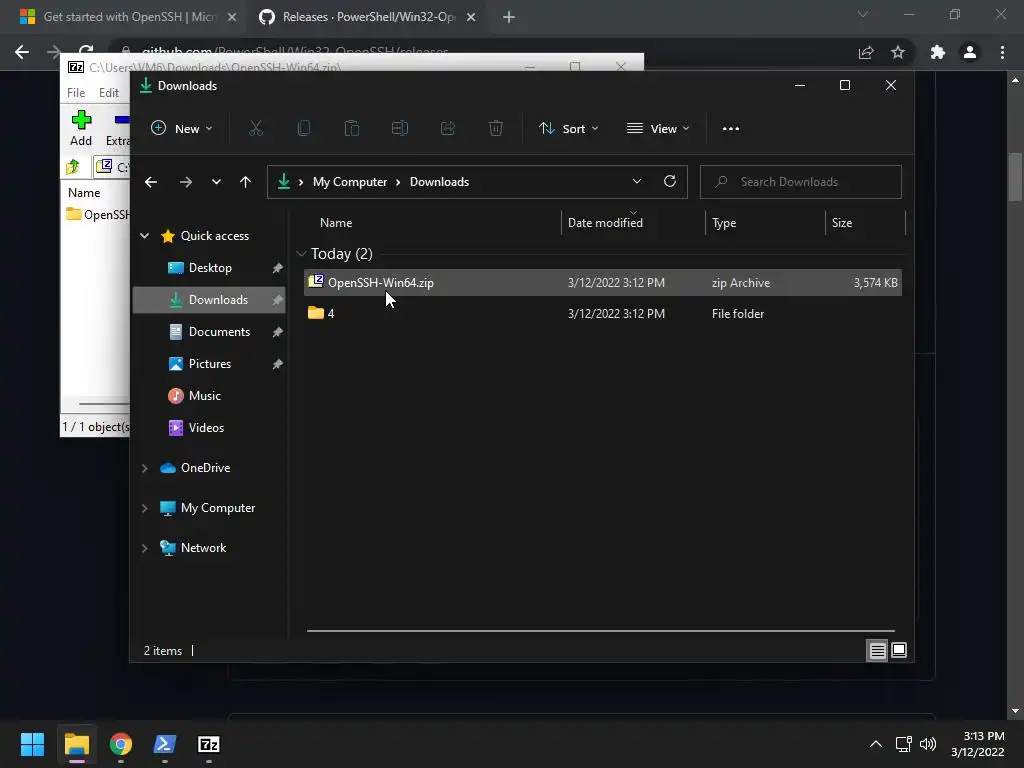Viewport: 1024px width, 768px height.
Task: Open the 7-Zip Edit menu
Action: 108,93
